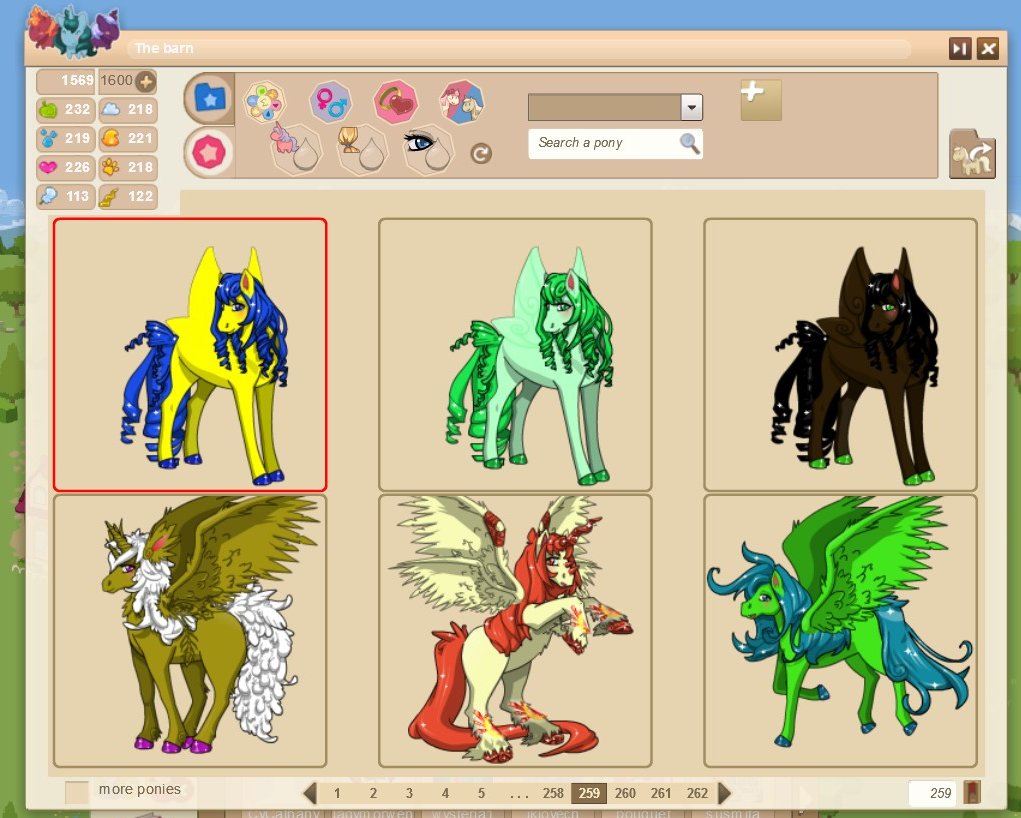The width and height of the screenshot is (1021, 818).
Task: Select the pink star badge filter
Action: pyautogui.click(x=209, y=152)
